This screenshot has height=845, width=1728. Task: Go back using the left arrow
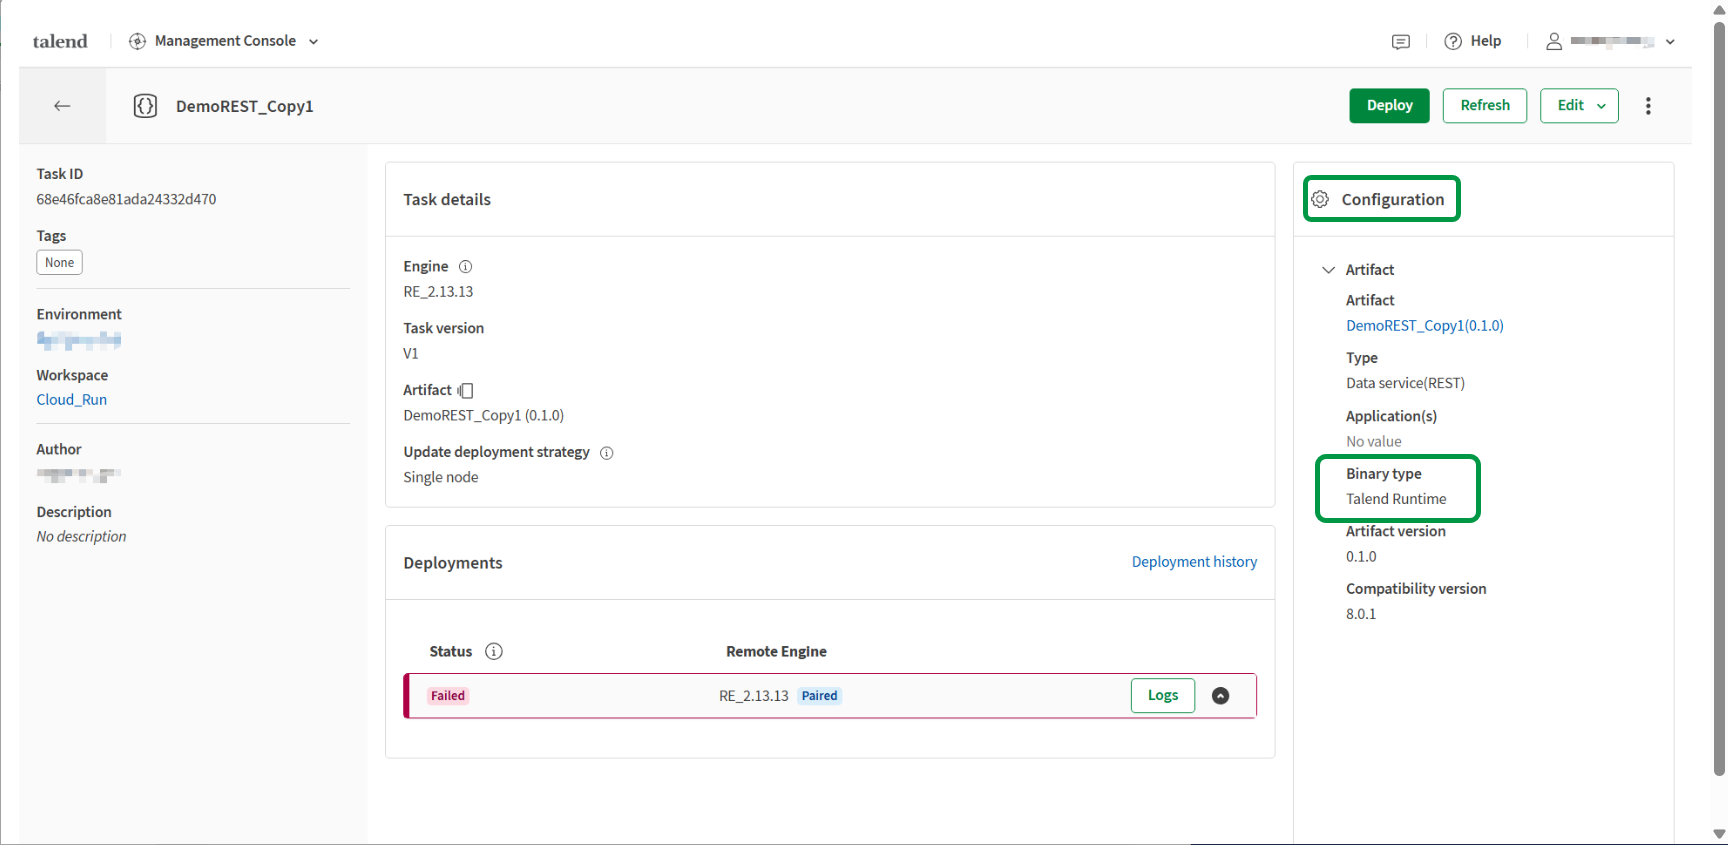pyautogui.click(x=62, y=106)
